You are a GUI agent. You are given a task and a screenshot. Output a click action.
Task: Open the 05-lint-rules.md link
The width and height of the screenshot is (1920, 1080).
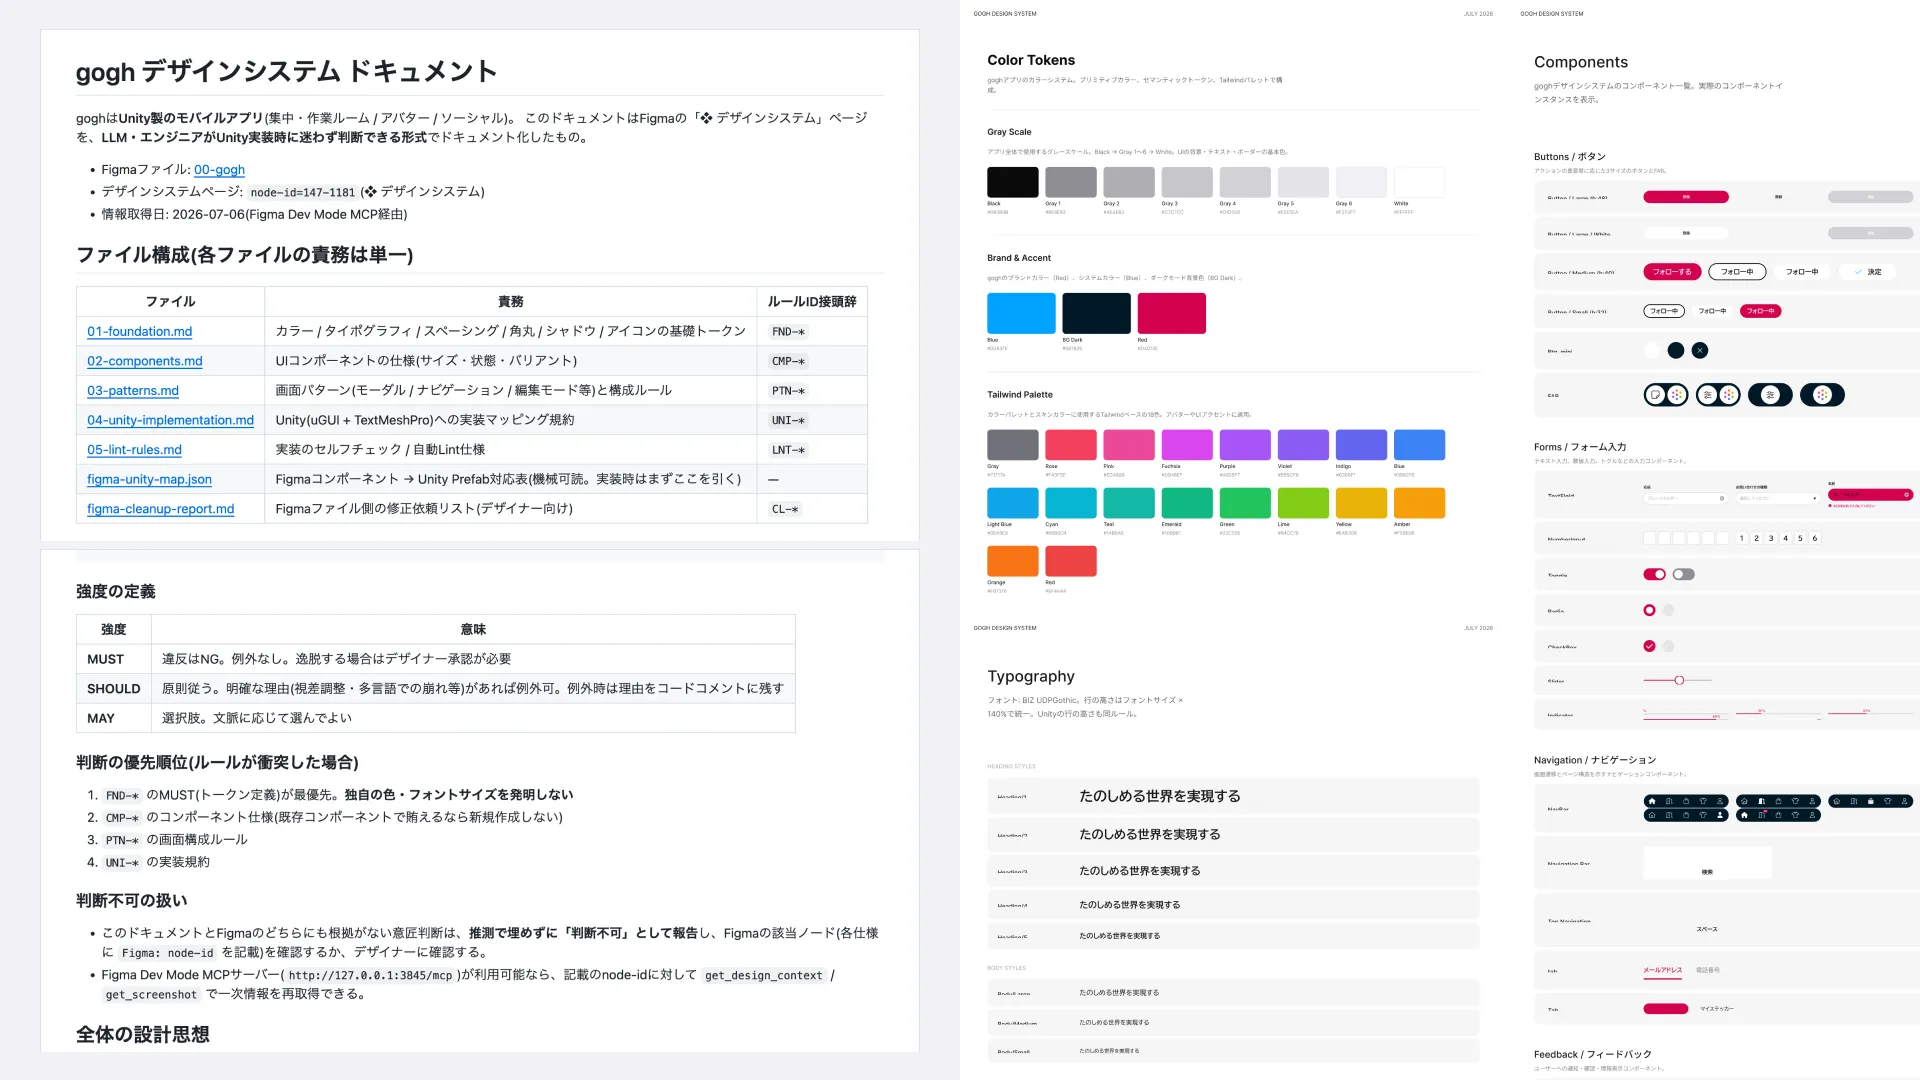[x=134, y=450]
